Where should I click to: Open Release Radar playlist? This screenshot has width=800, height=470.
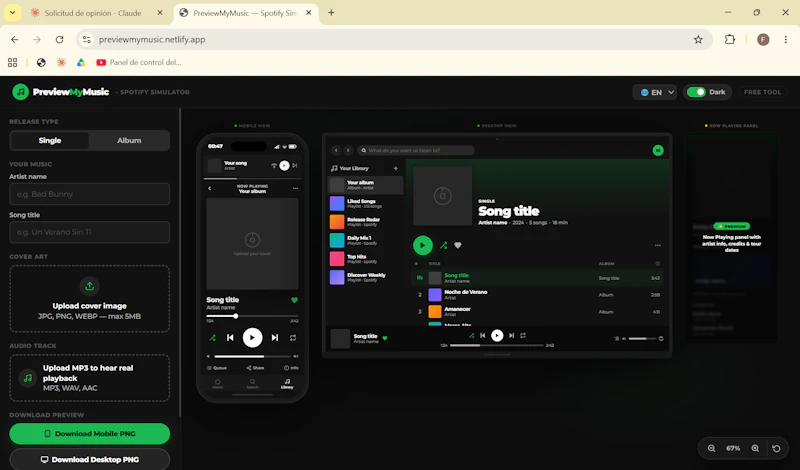point(365,222)
